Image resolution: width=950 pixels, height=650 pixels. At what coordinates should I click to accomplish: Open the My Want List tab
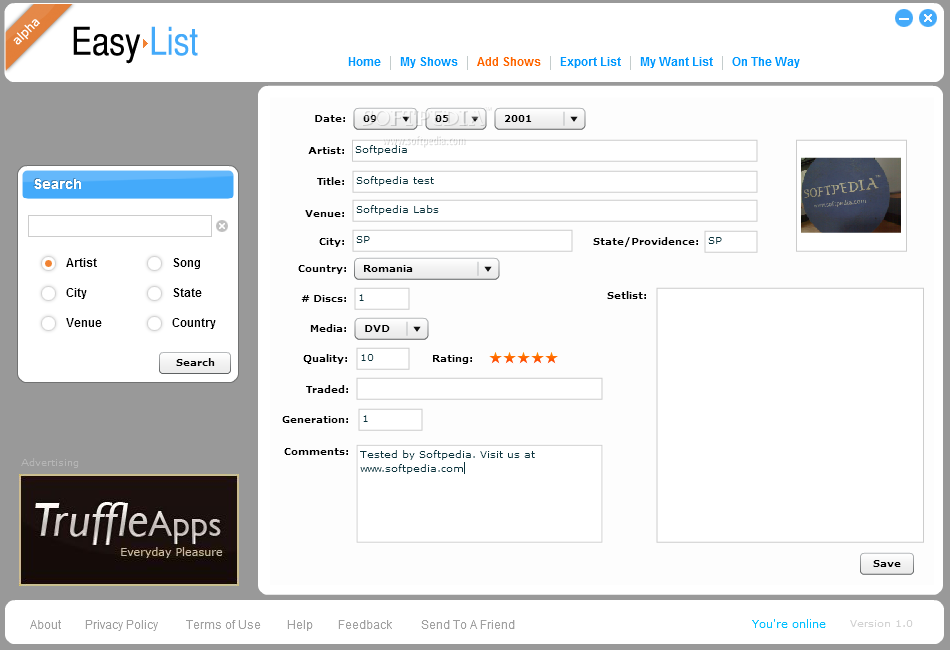tap(676, 62)
